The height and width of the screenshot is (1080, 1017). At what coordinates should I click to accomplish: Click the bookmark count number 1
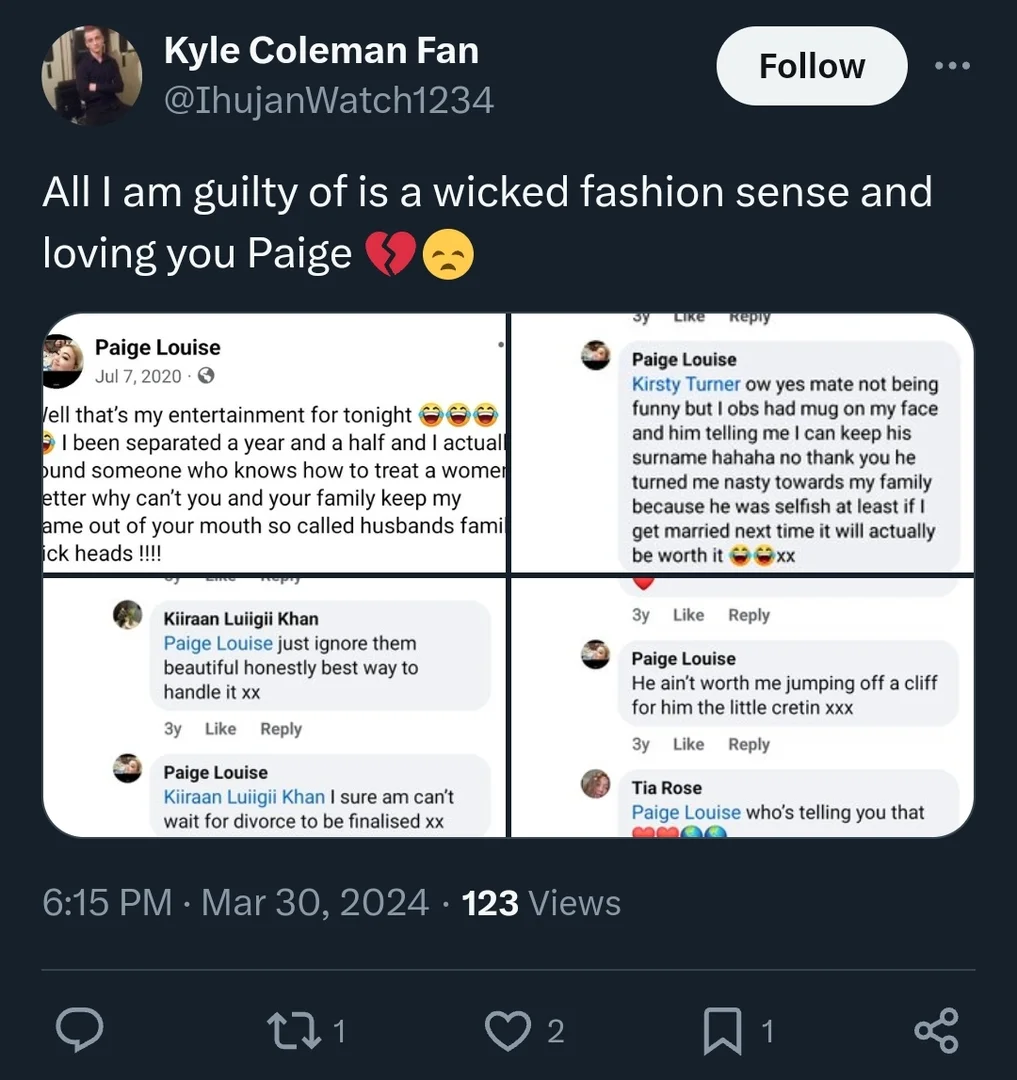pyautogui.click(x=768, y=1031)
